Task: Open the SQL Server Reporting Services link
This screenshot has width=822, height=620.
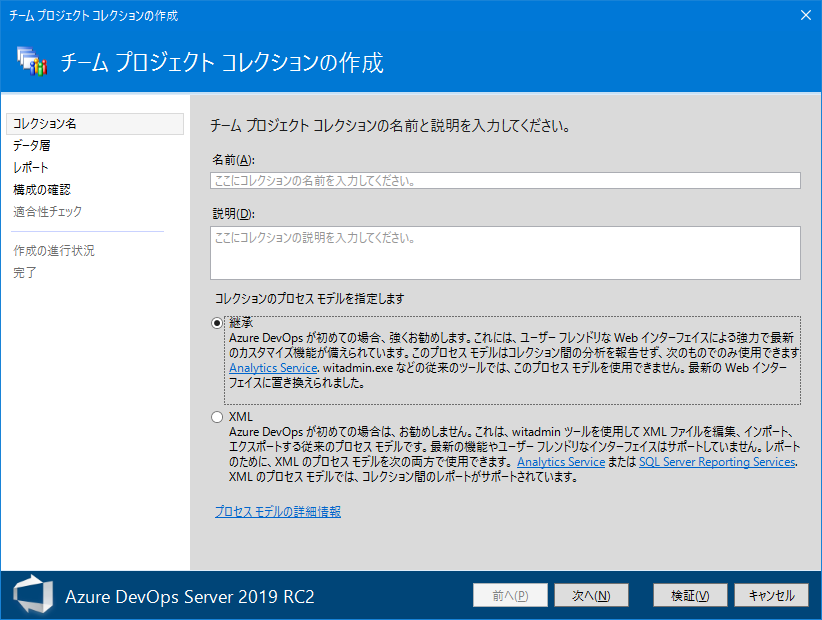Action: point(717,462)
